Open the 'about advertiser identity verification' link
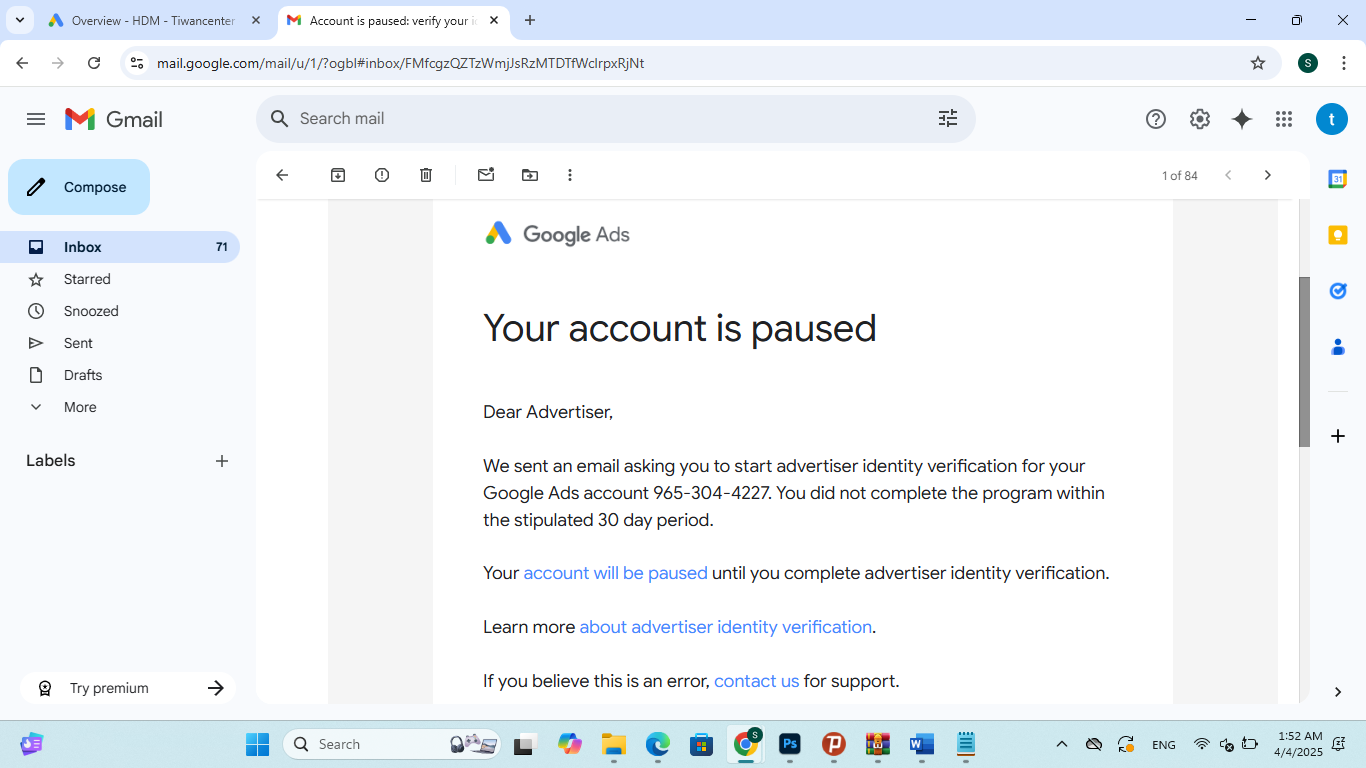Image resolution: width=1366 pixels, height=768 pixels. tap(726, 627)
